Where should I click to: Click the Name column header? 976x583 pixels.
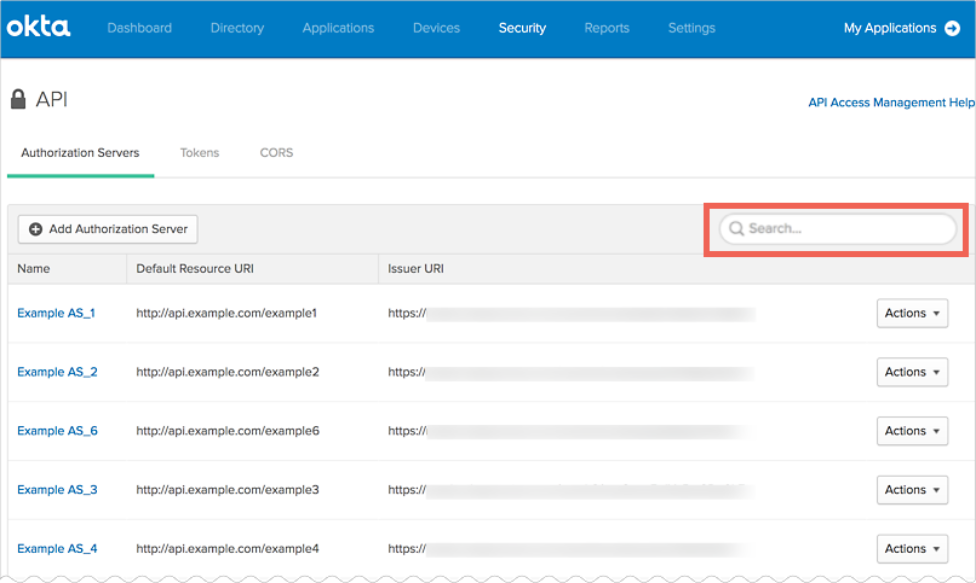click(x=34, y=269)
